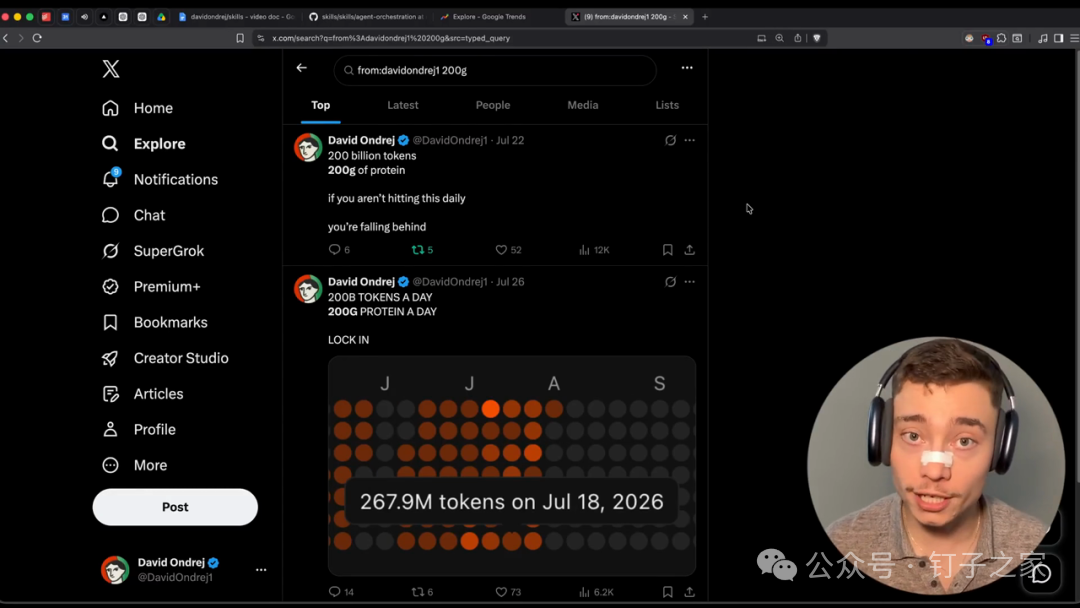The width and height of the screenshot is (1080, 608).
Task: Open Creator Studio in sidebar
Action: coord(165,358)
